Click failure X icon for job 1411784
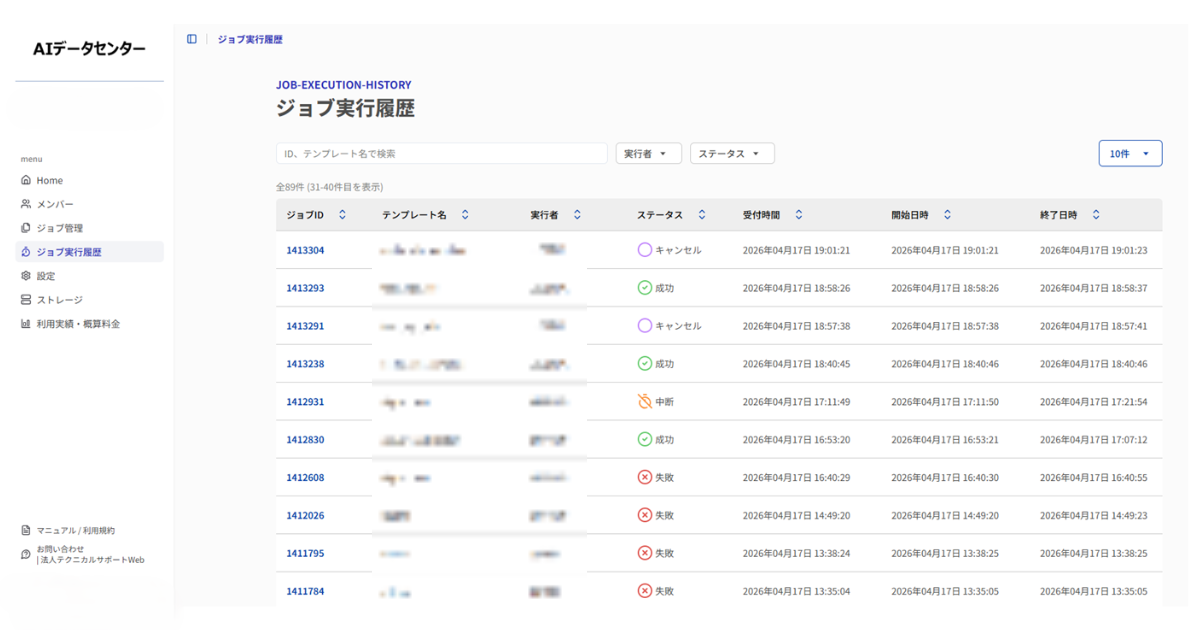The width and height of the screenshot is (1200, 630). [x=645, y=591]
